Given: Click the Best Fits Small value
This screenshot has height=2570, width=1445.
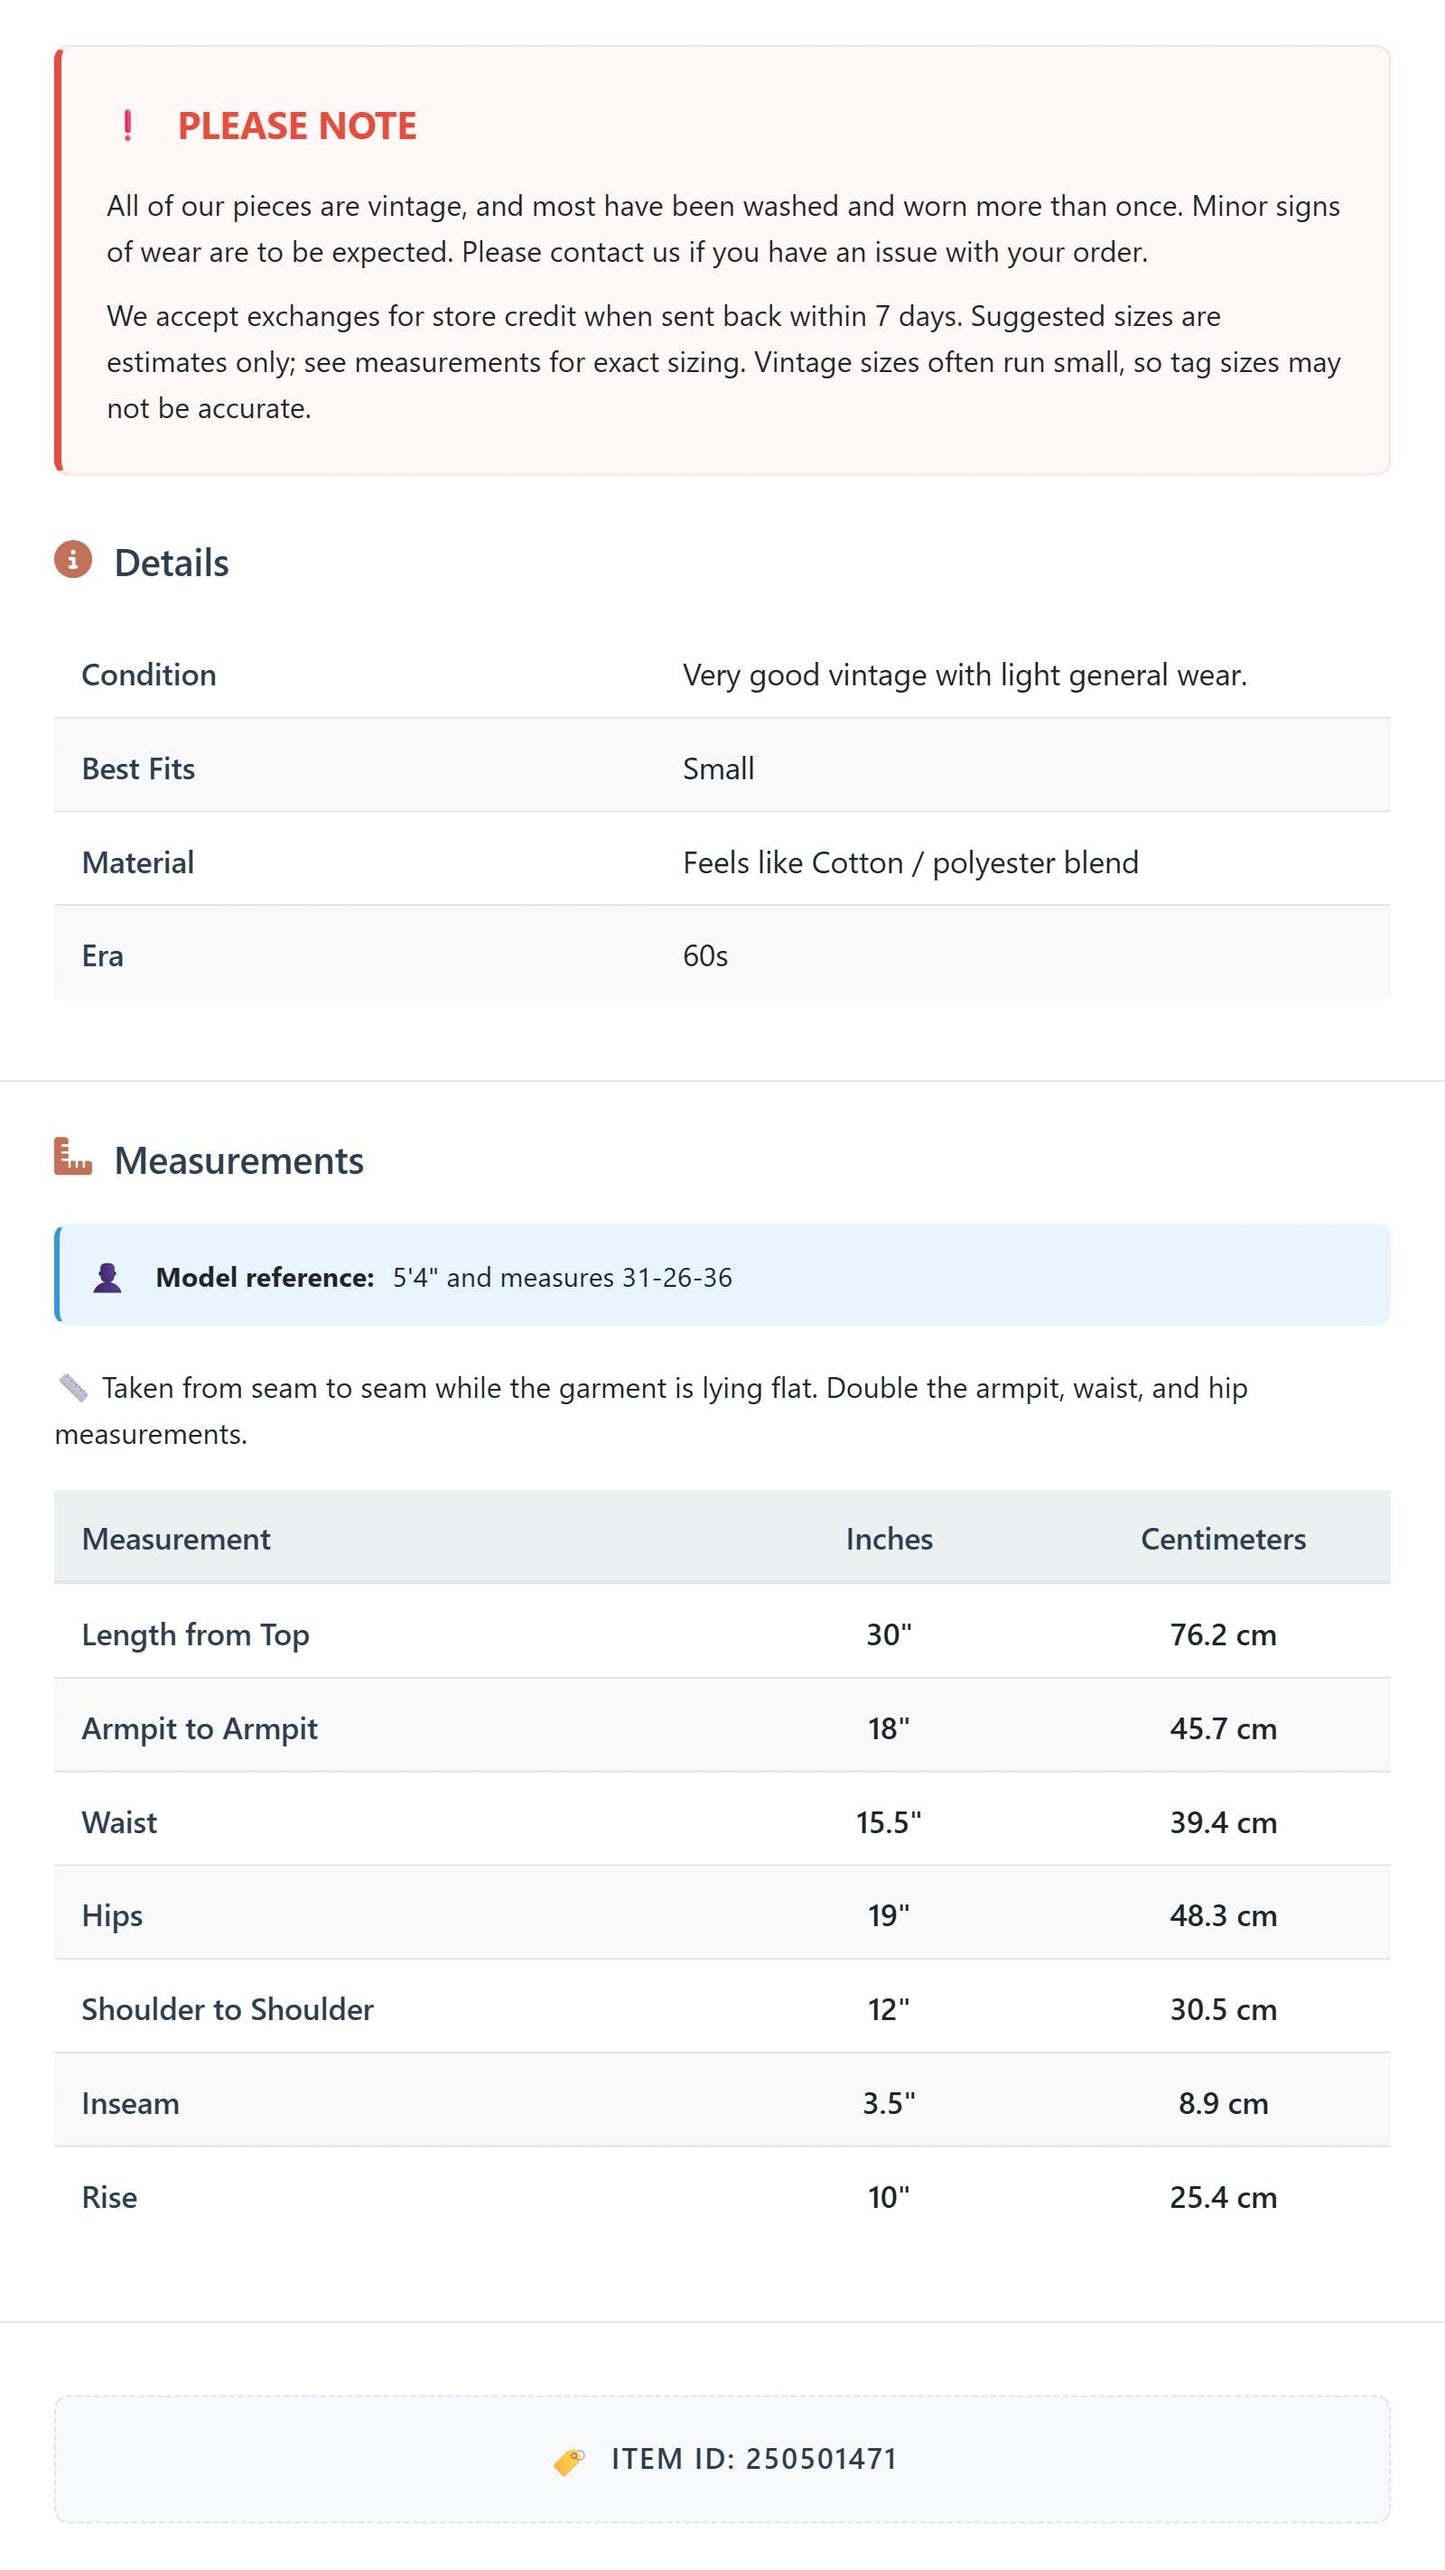Looking at the screenshot, I should click(718, 769).
